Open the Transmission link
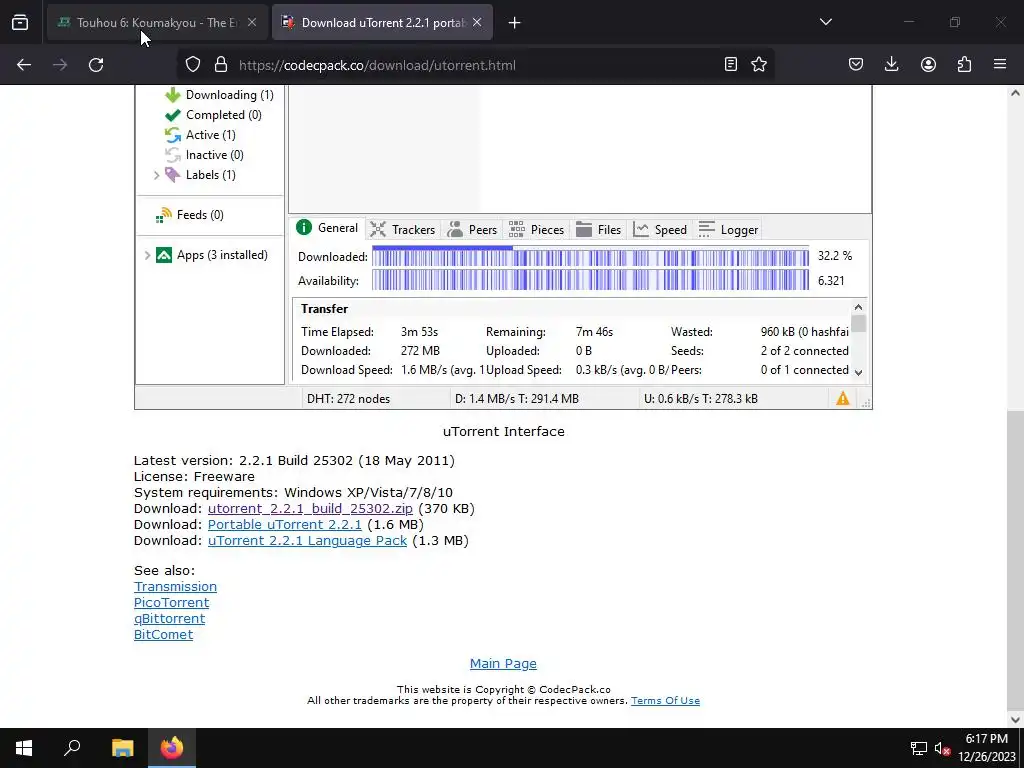 175,587
